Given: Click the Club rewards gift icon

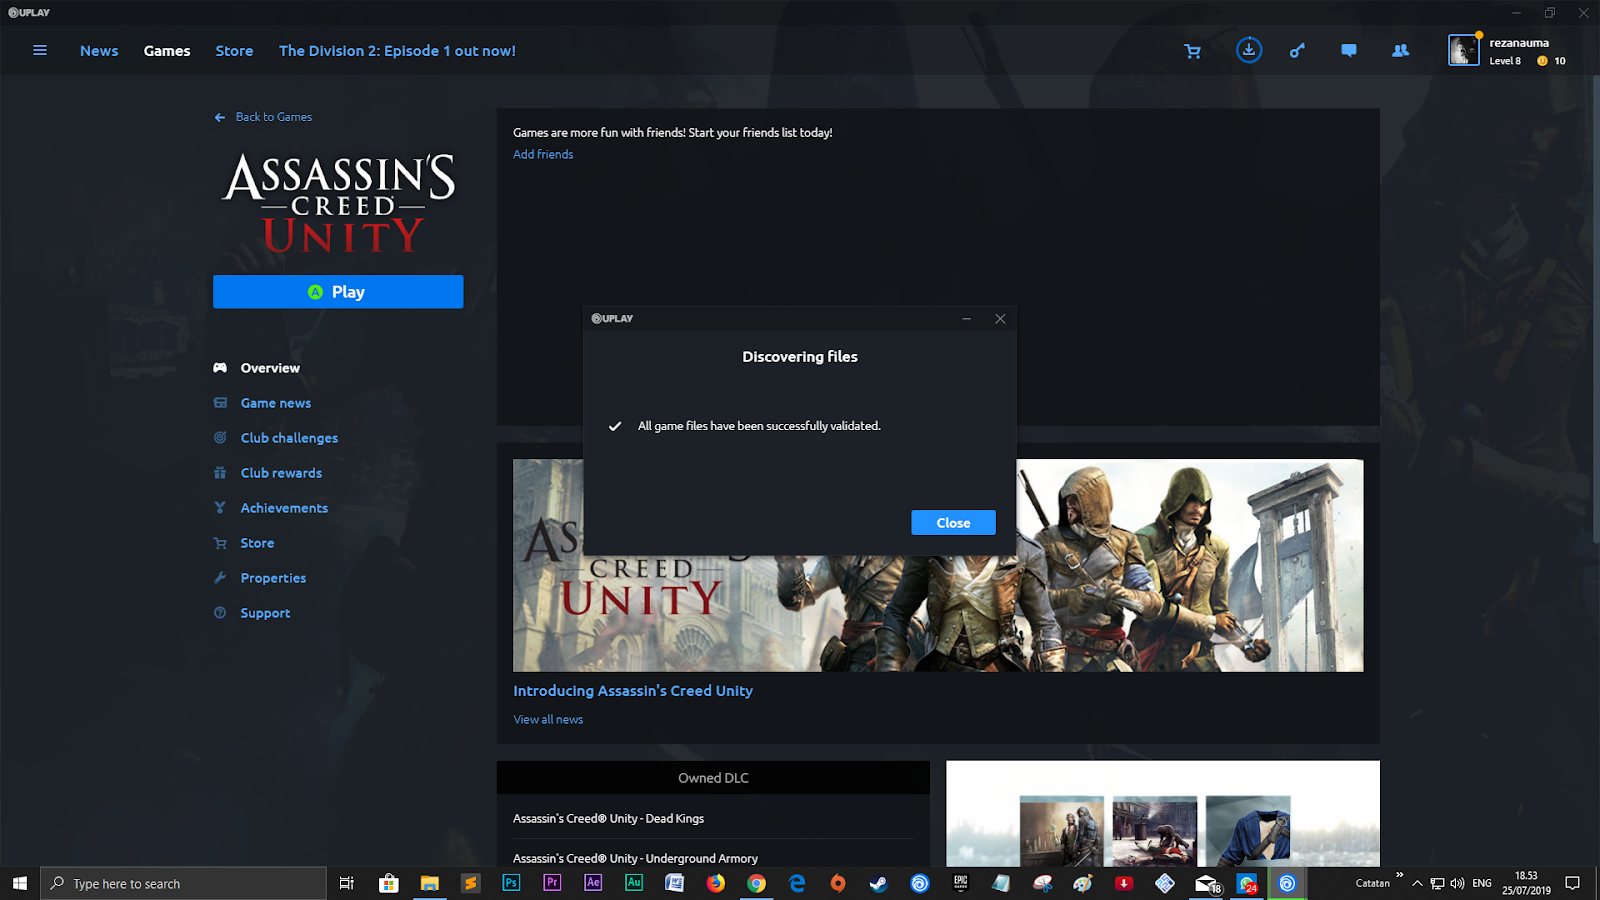Looking at the screenshot, I should tap(220, 473).
